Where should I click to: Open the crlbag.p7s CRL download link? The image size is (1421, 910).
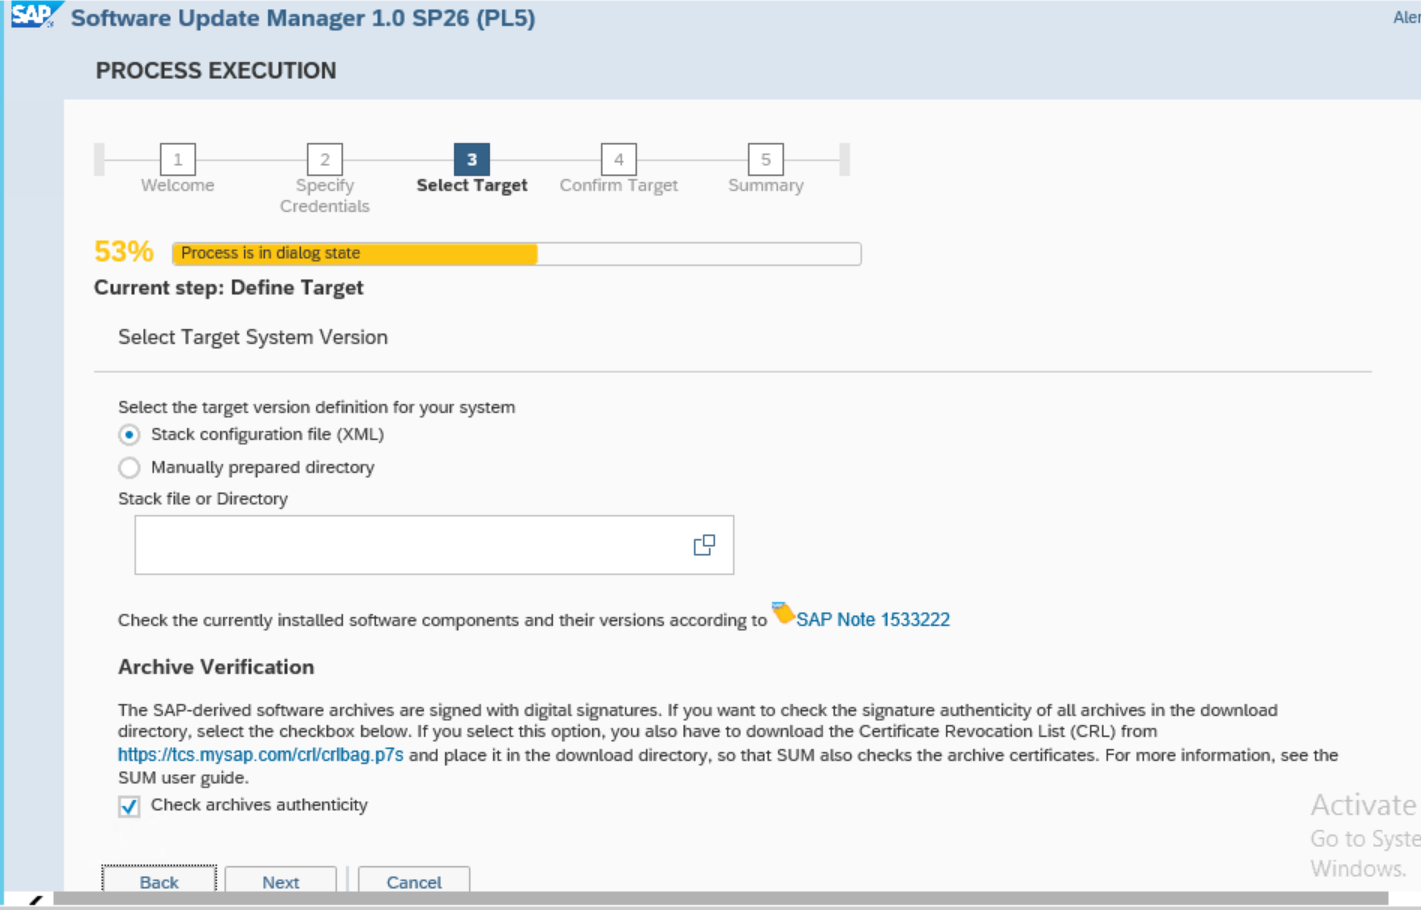(x=261, y=755)
